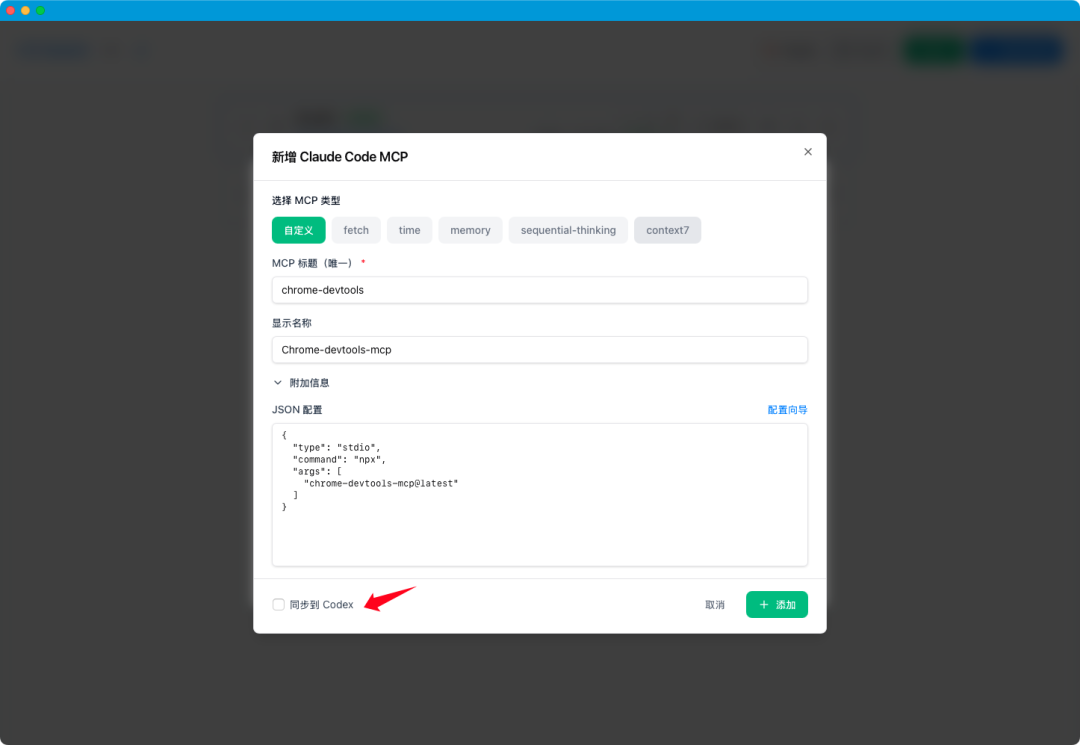Image resolution: width=1080 pixels, height=745 pixels.
Task: Collapse the 附加信息 section chevron
Action: pyautogui.click(x=278, y=383)
